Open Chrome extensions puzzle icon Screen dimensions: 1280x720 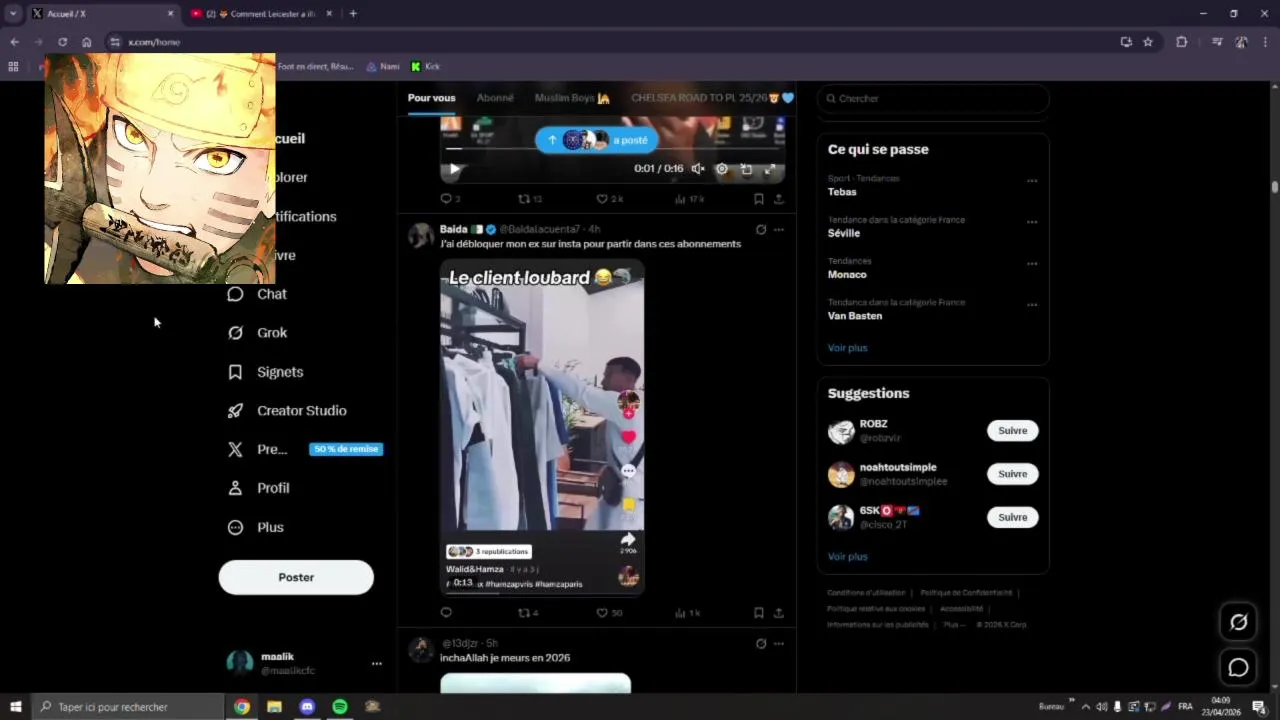pyautogui.click(x=1182, y=42)
